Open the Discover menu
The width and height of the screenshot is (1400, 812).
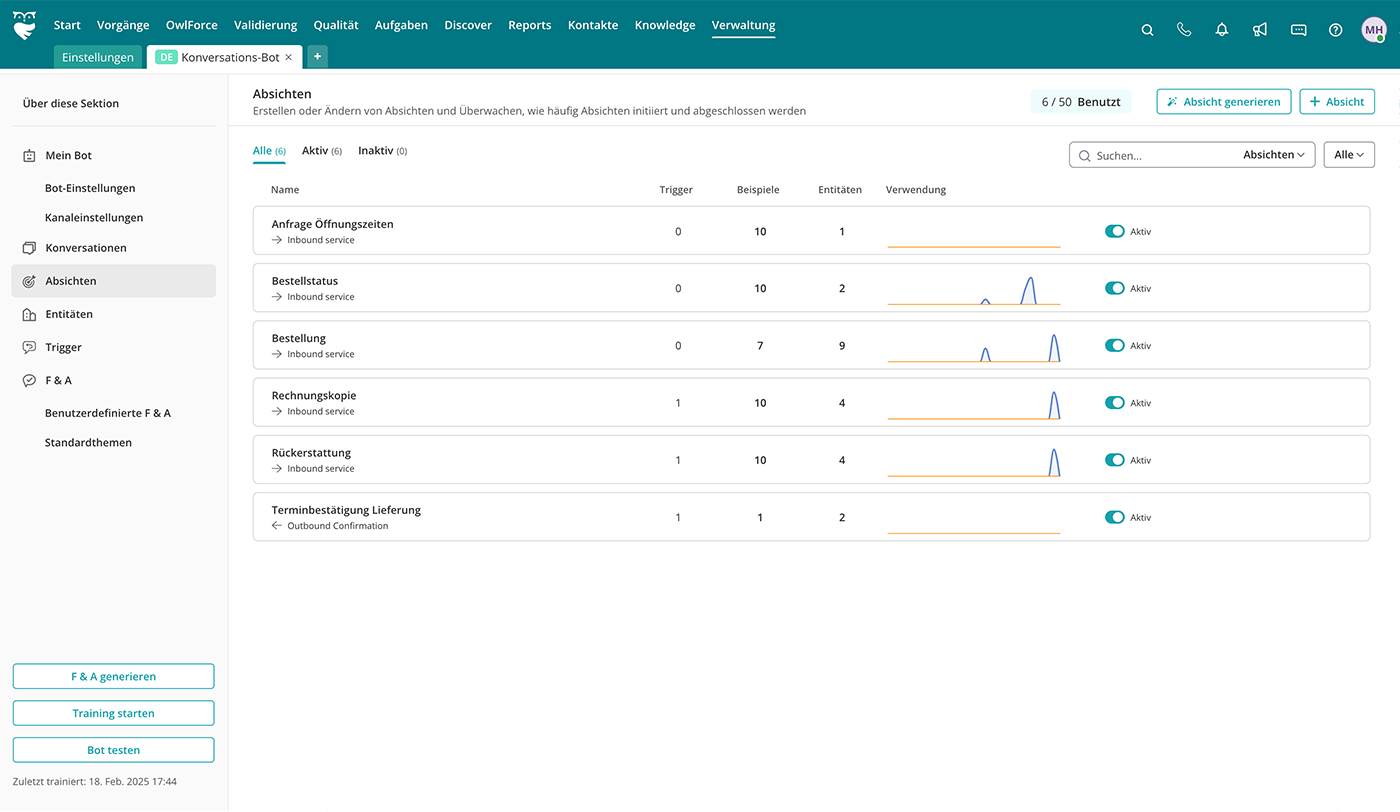(468, 25)
